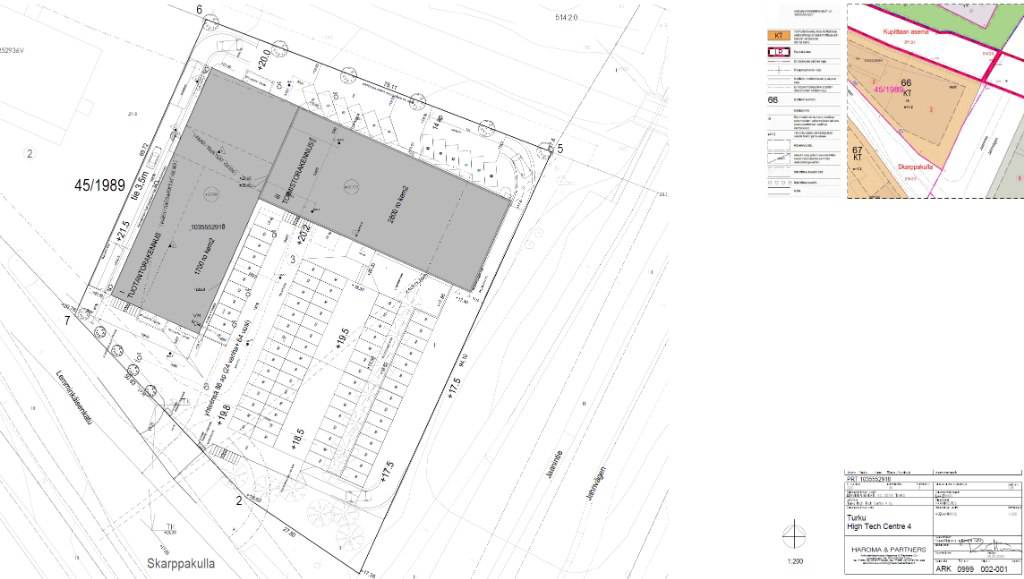Click the large 66 block number in legend
Image resolution: width=1024 pixels, height=579 pixels.
pyautogui.click(x=772, y=100)
